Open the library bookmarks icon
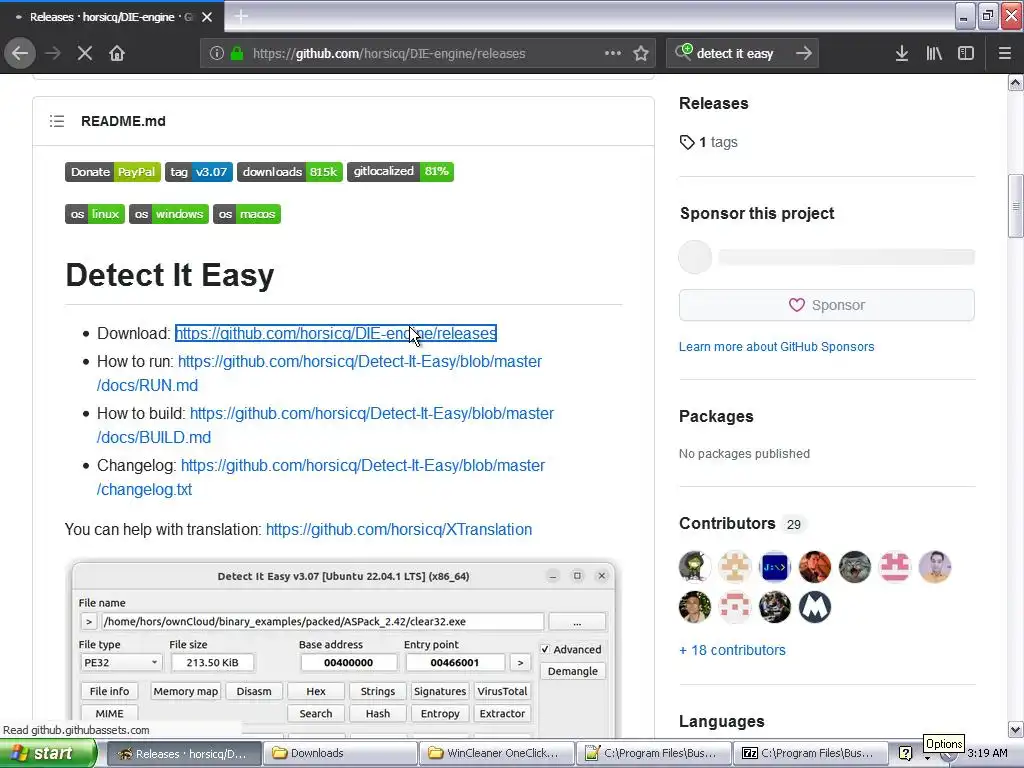 pyautogui.click(x=934, y=54)
